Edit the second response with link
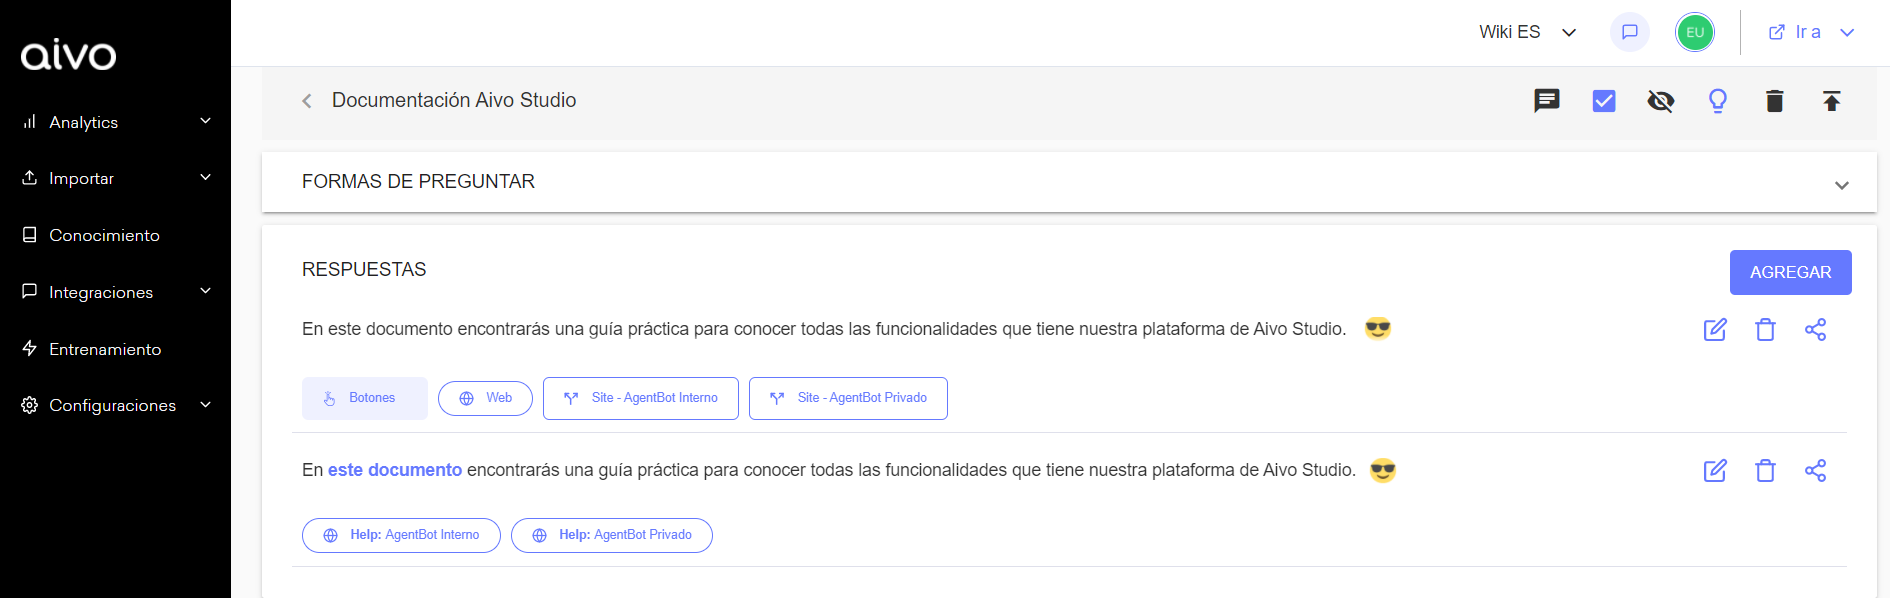1890x598 pixels. coord(1715,470)
